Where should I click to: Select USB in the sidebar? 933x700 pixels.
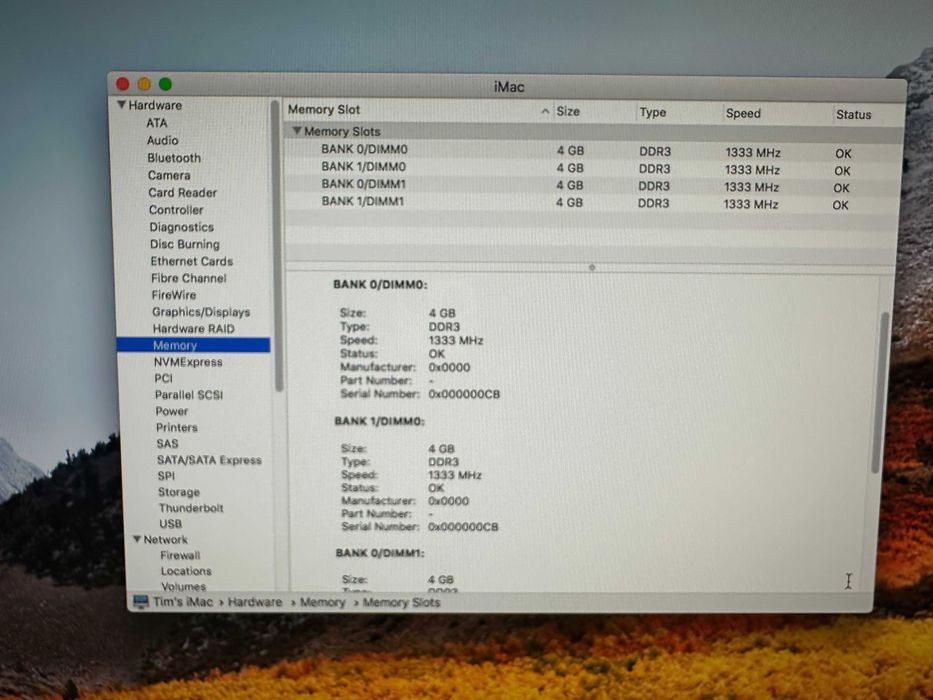pos(170,524)
